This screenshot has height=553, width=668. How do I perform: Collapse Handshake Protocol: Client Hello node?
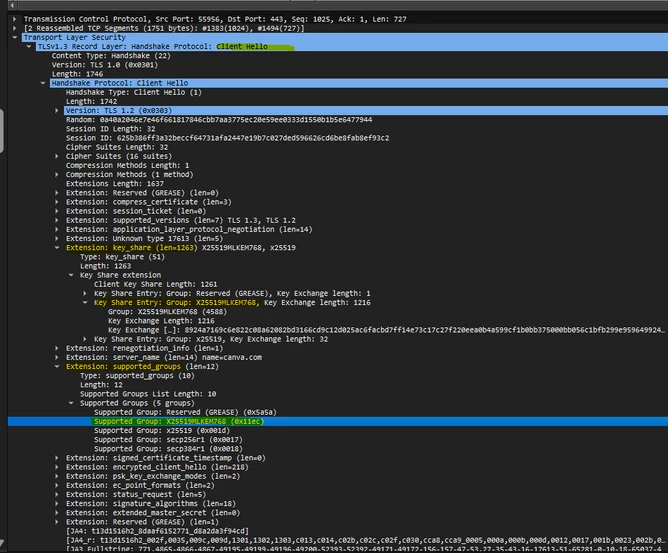point(43,83)
